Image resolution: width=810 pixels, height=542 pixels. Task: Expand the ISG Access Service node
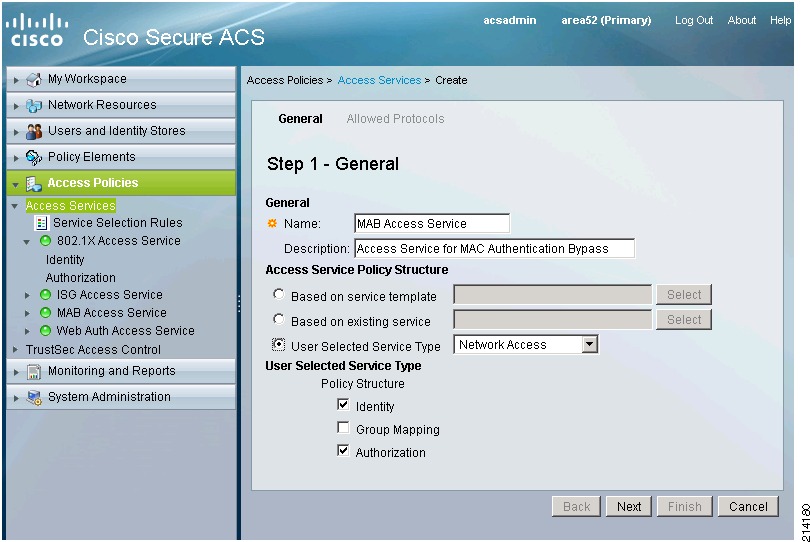point(27,296)
